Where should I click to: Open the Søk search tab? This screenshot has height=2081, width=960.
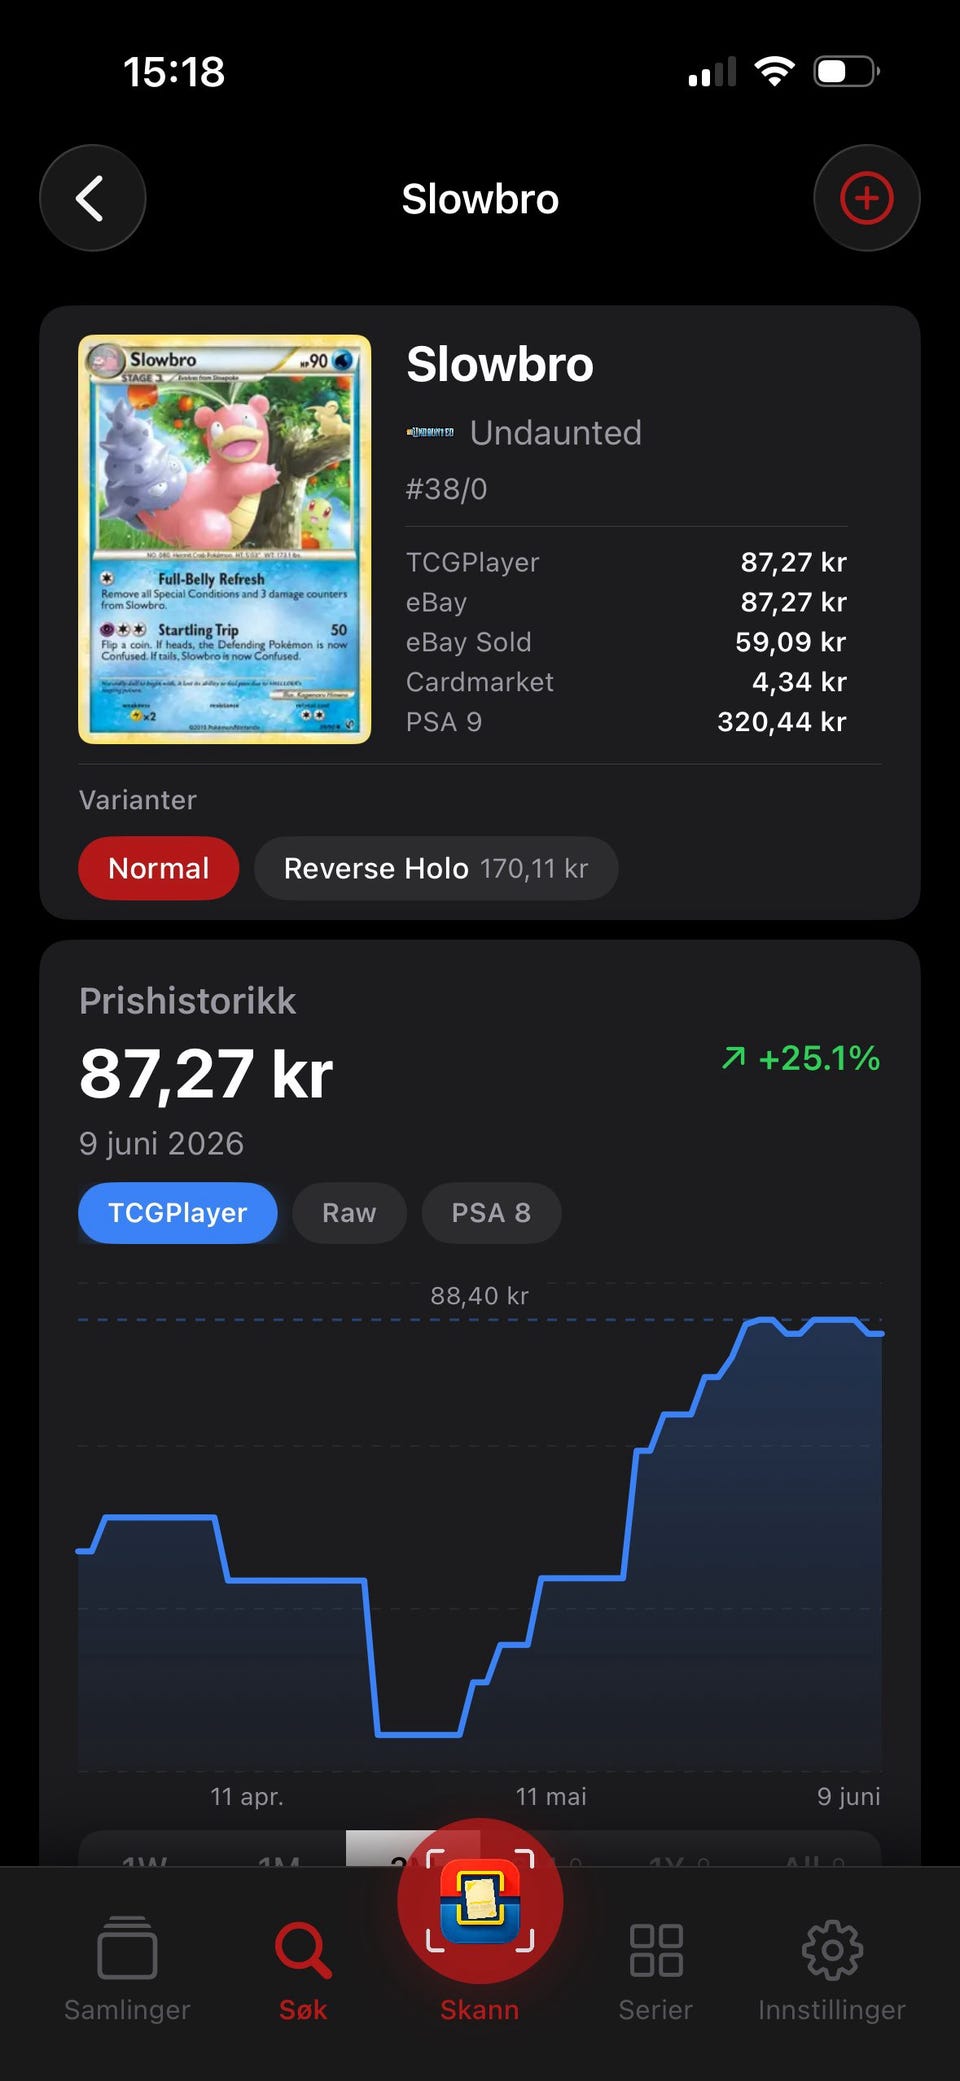(303, 1969)
